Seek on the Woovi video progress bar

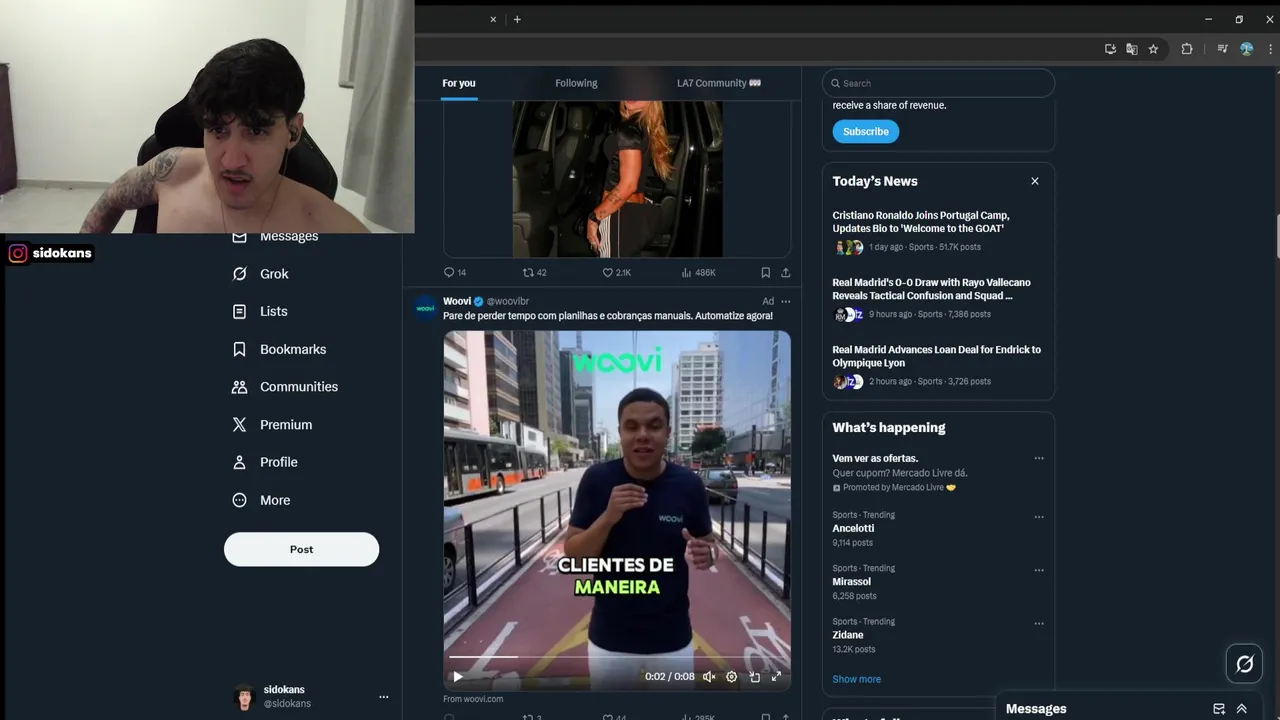coord(617,657)
